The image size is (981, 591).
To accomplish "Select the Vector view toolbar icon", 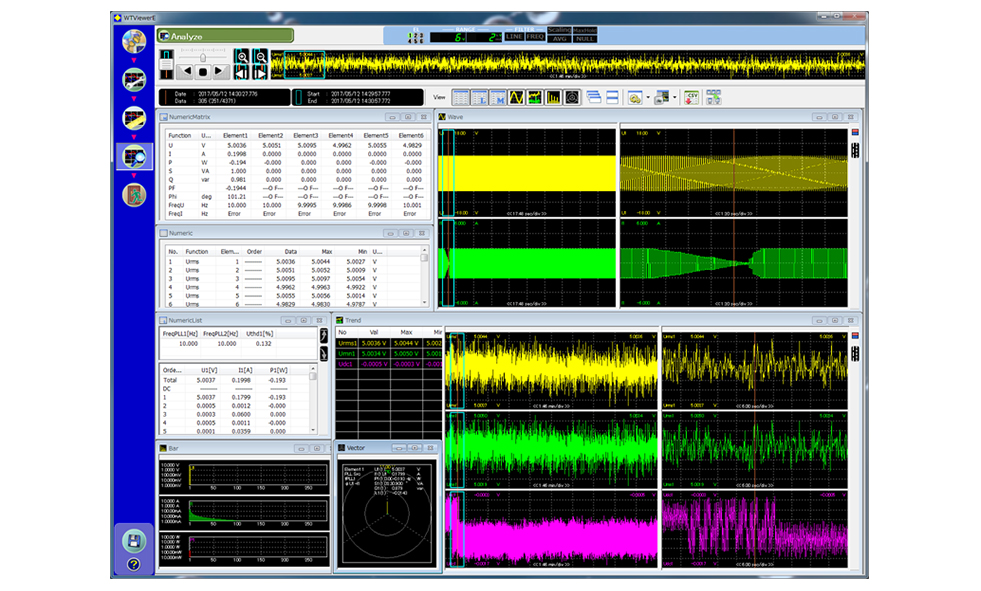I will (x=571, y=98).
